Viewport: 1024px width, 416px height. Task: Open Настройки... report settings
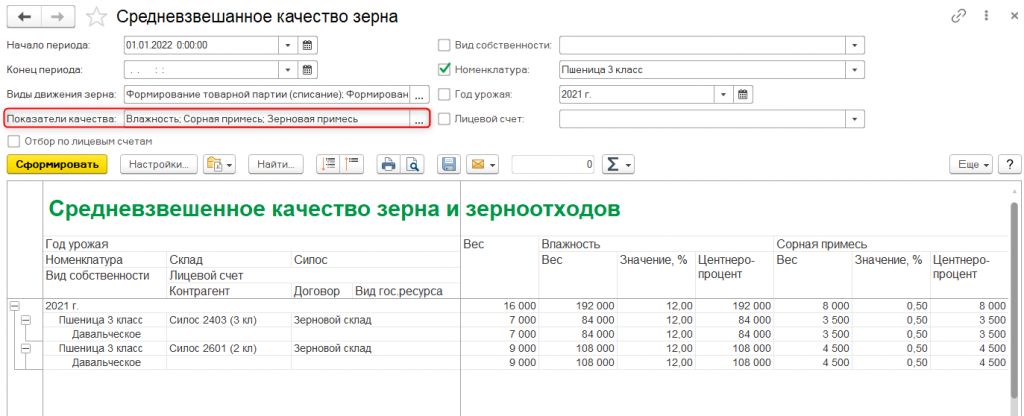tap(156, 164)
